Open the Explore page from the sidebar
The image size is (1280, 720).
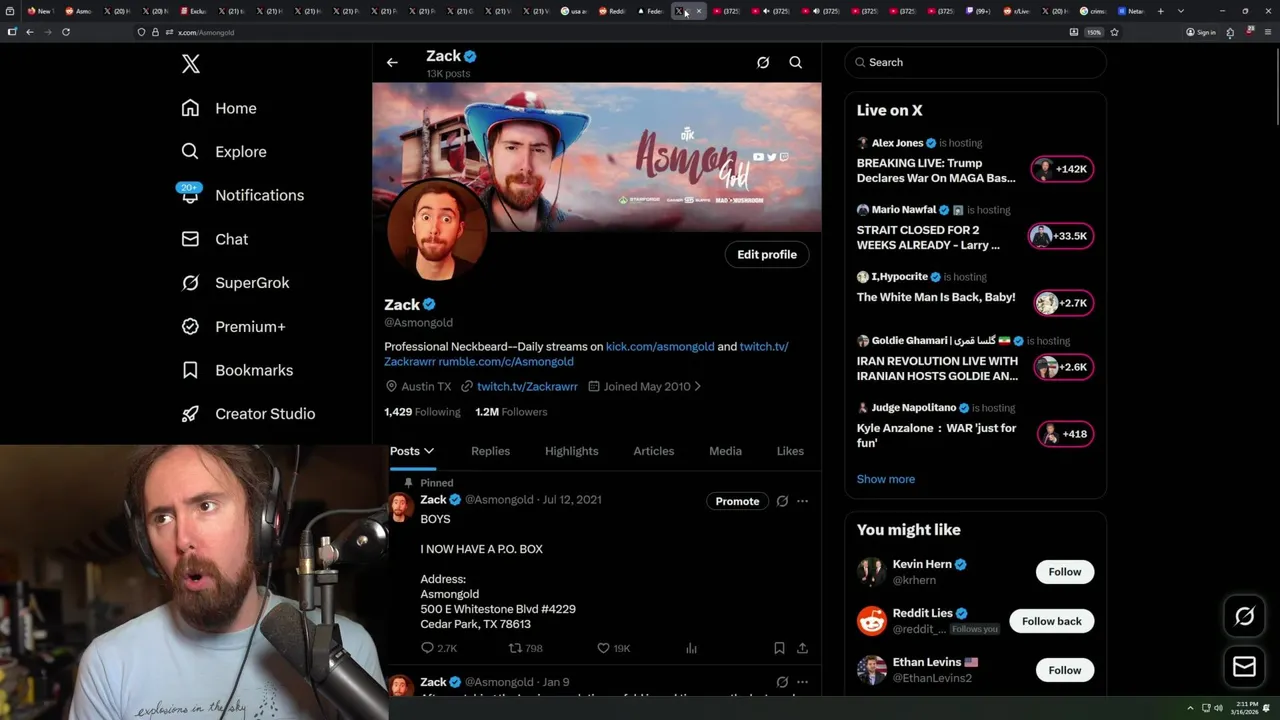point(224,152)
